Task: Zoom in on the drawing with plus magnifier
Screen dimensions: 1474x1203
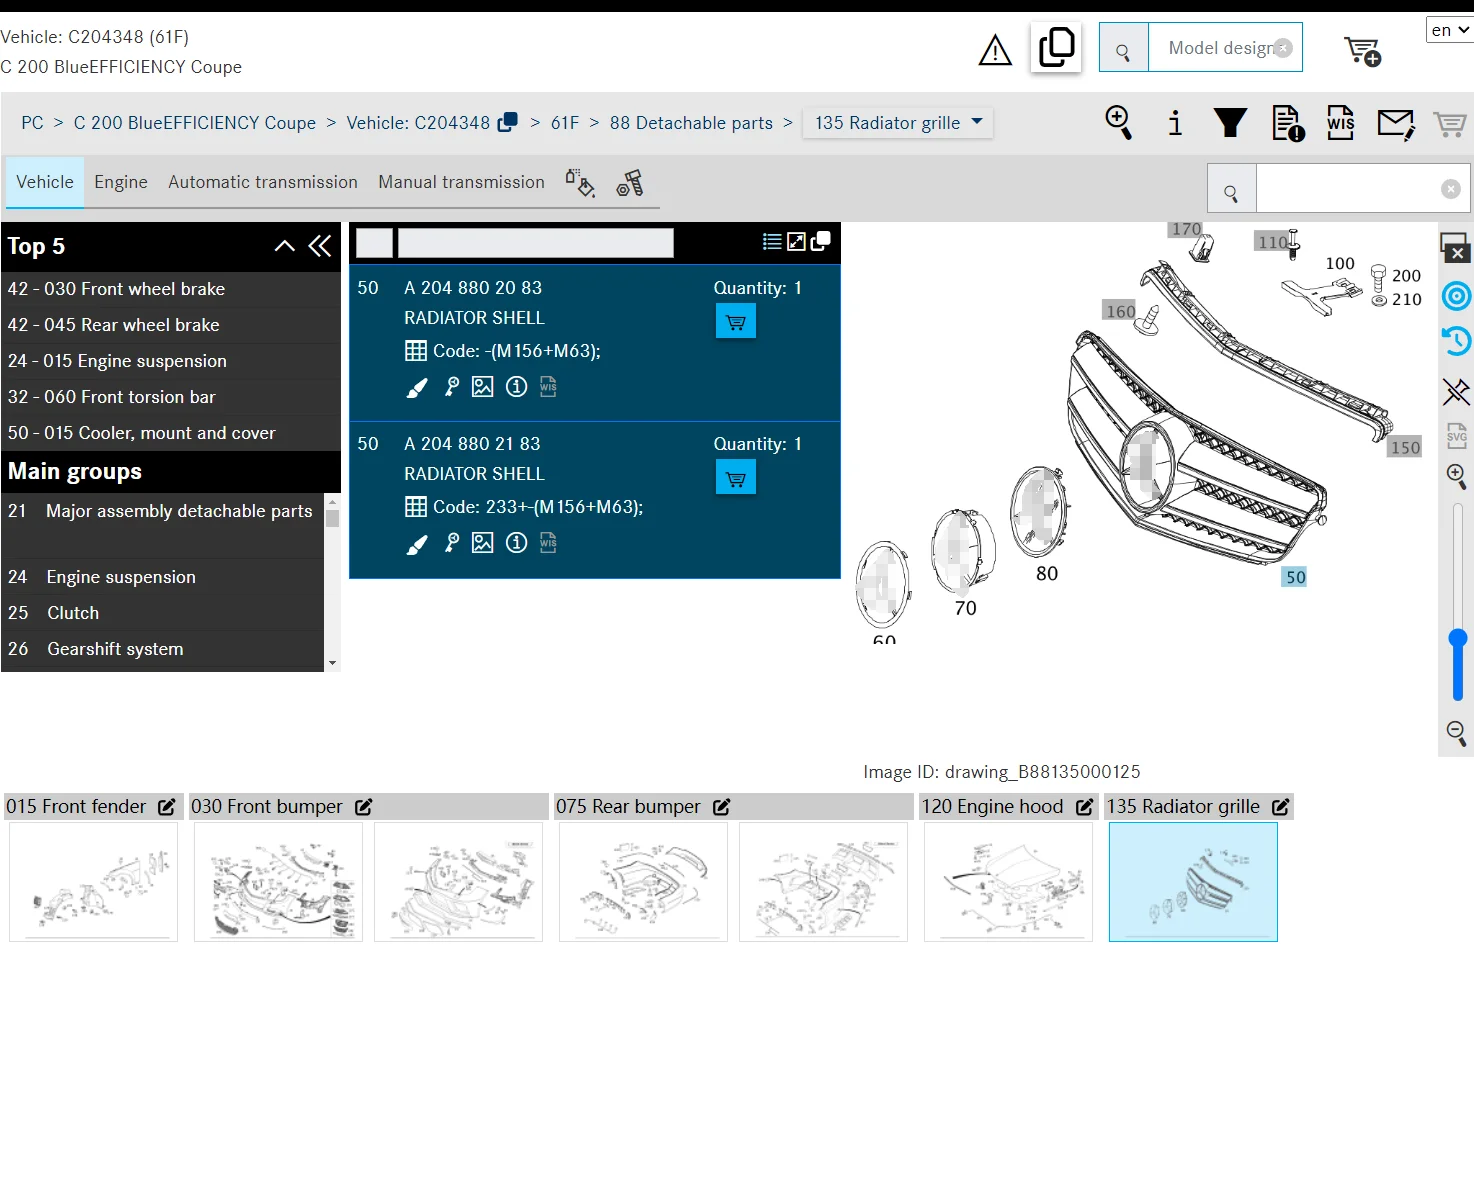Action: (x=1457, y=477)
